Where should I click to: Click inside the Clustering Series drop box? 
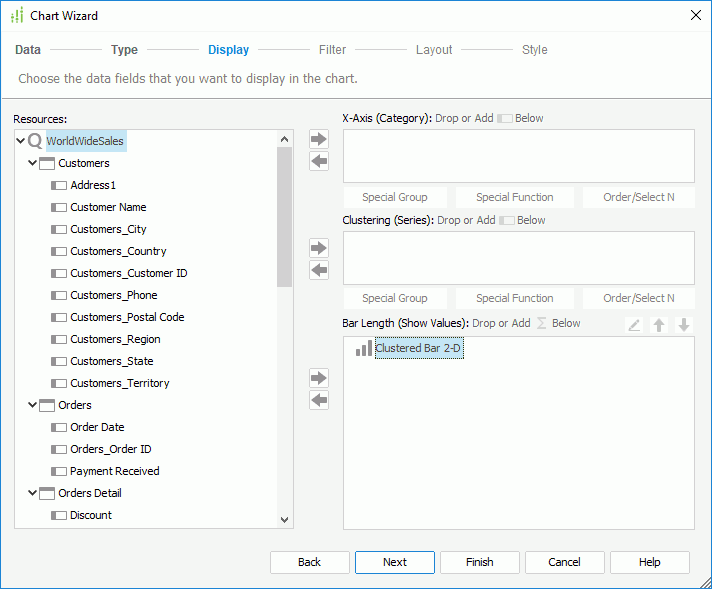pyautogui.click(x=519, y=258)
